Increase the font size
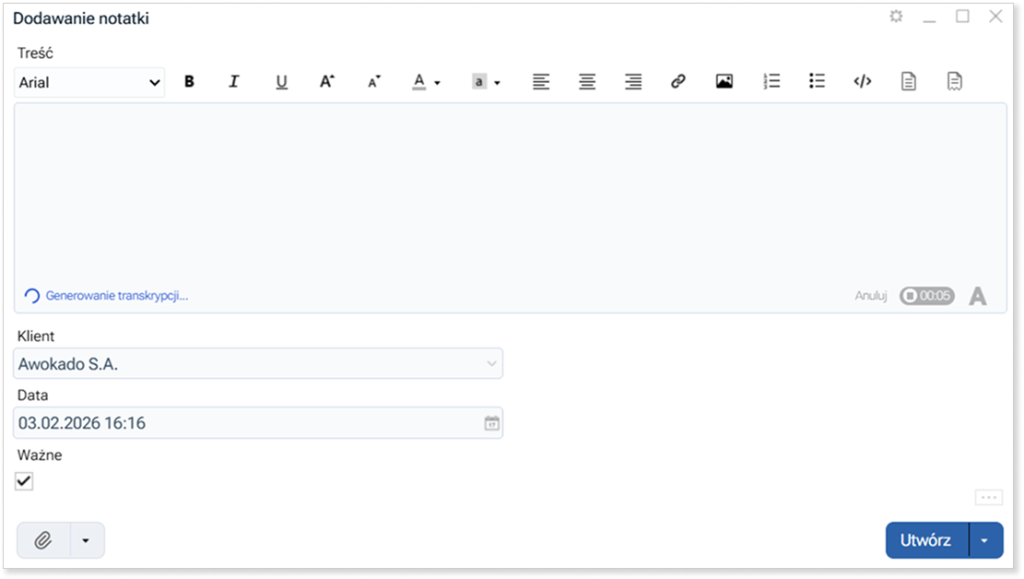Screen dimensions: 1024x579 pos(327,82)
